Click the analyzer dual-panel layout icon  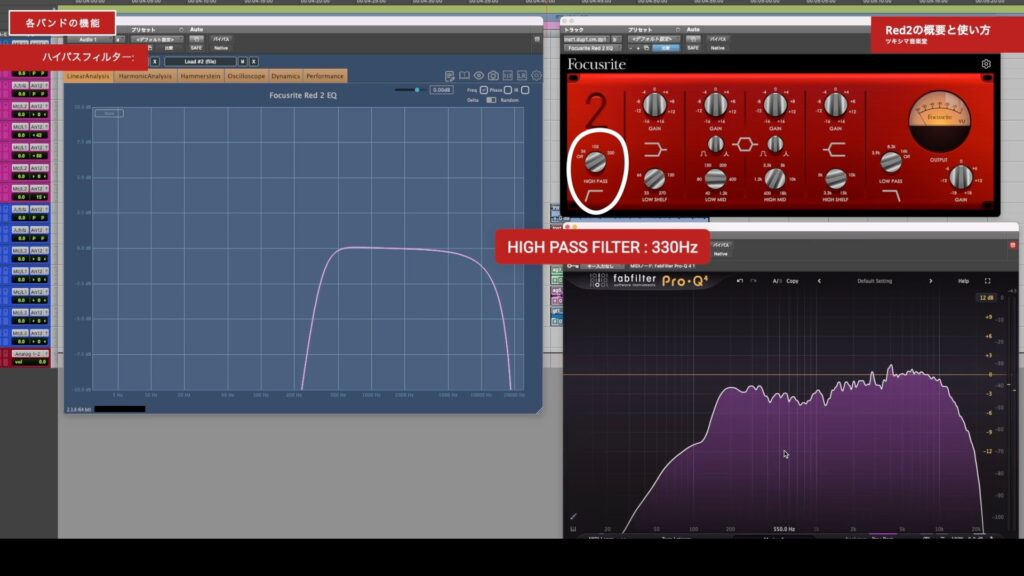tap(507, 76)
